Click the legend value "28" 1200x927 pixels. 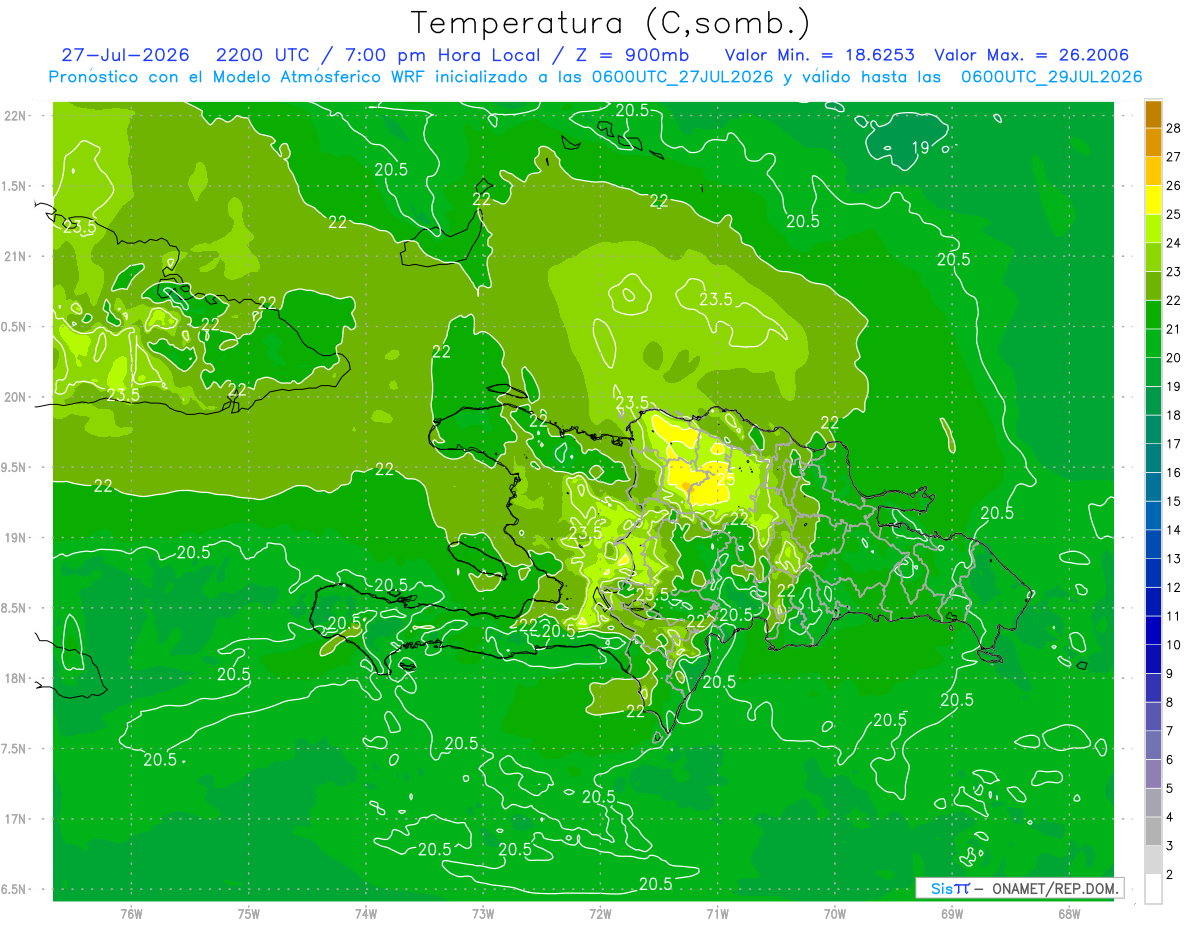1175,128
